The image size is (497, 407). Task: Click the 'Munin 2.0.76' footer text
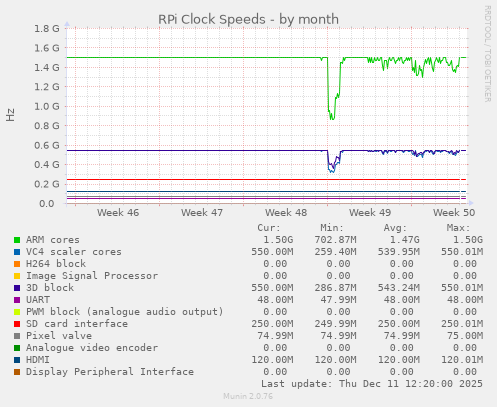click(x=248, y=396)
